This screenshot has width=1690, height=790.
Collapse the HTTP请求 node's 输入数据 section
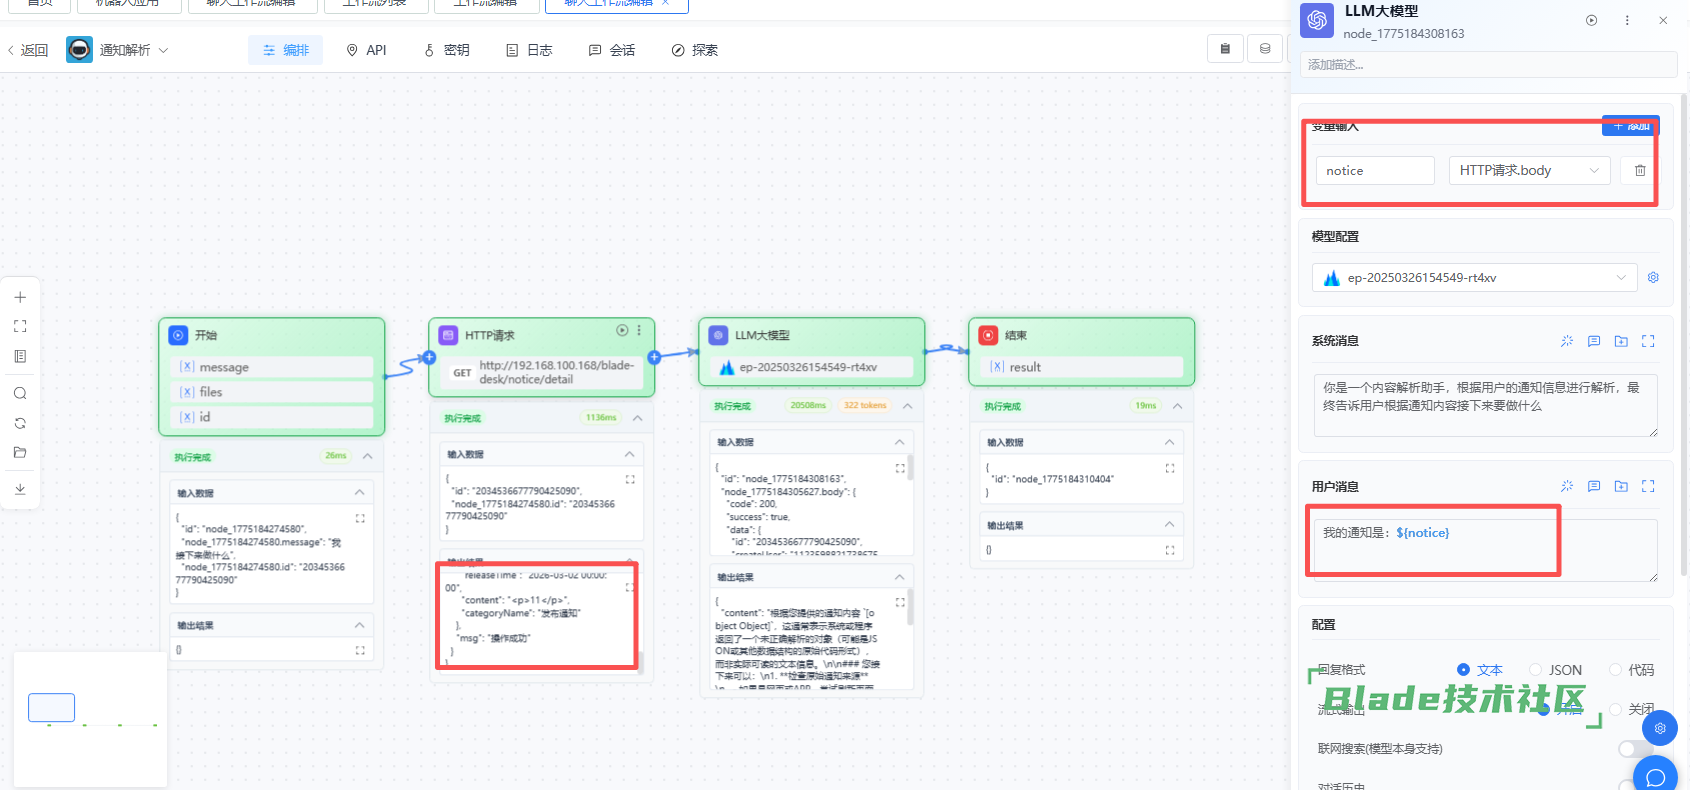point(629,455)
